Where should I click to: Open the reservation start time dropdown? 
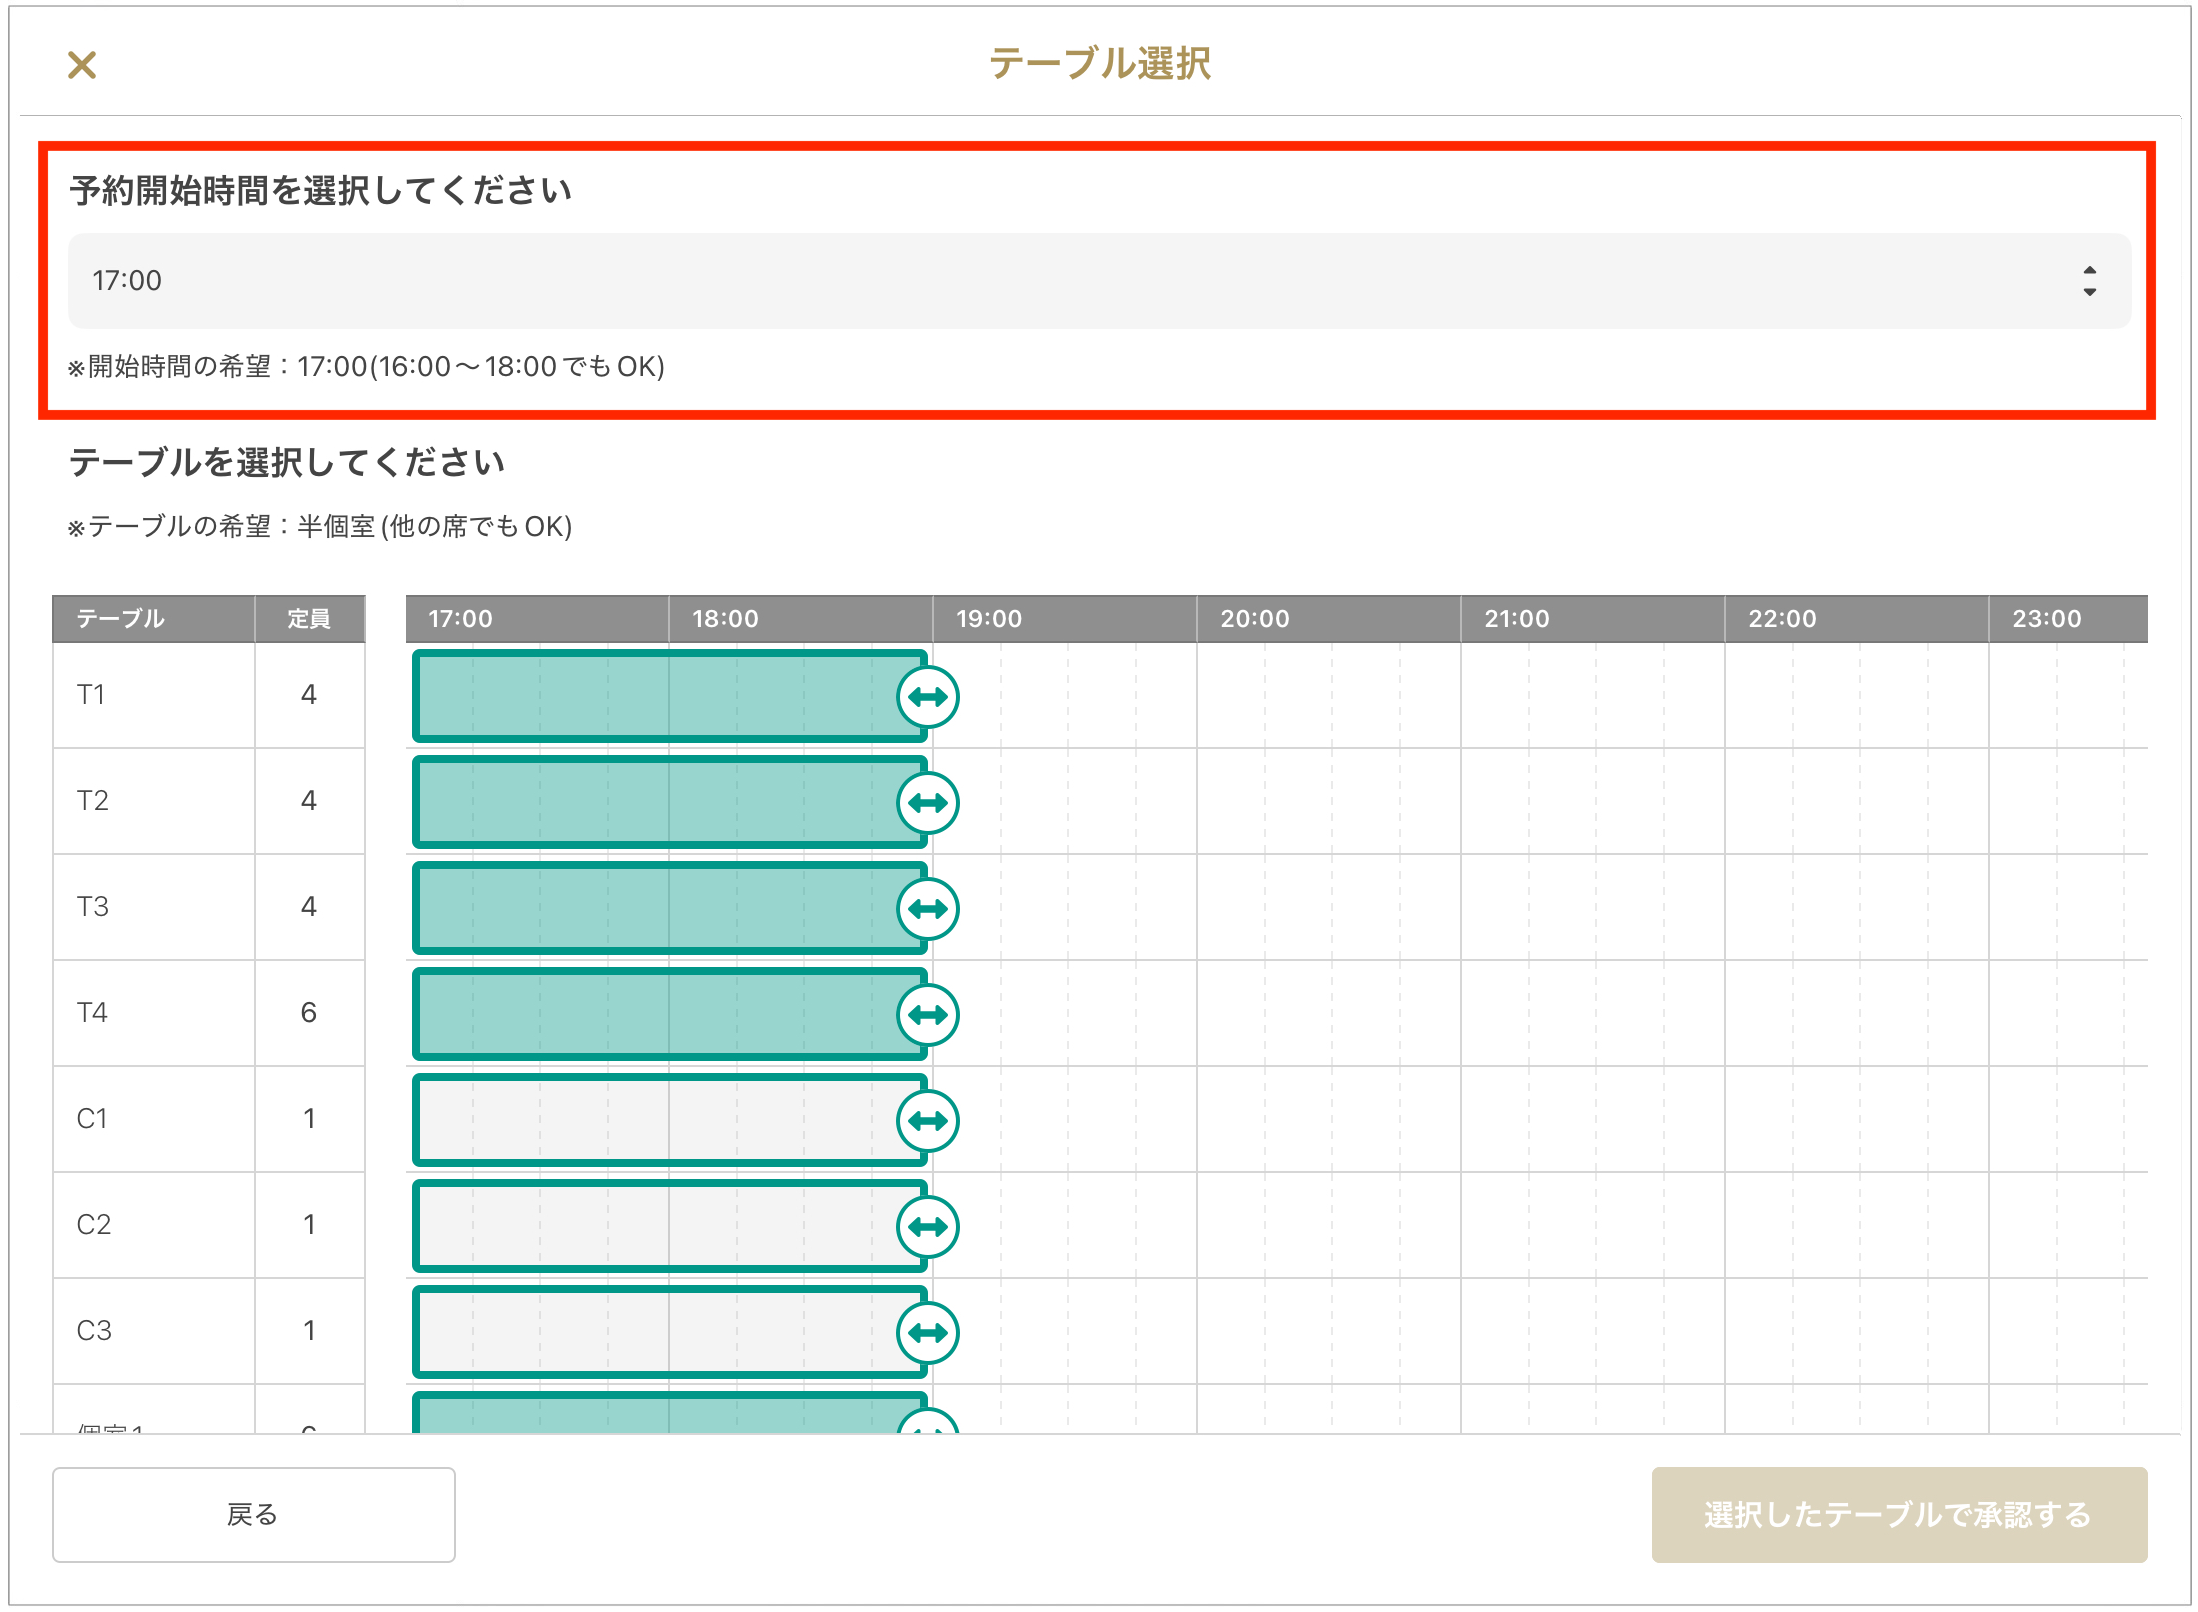(x=1098, y=281)
